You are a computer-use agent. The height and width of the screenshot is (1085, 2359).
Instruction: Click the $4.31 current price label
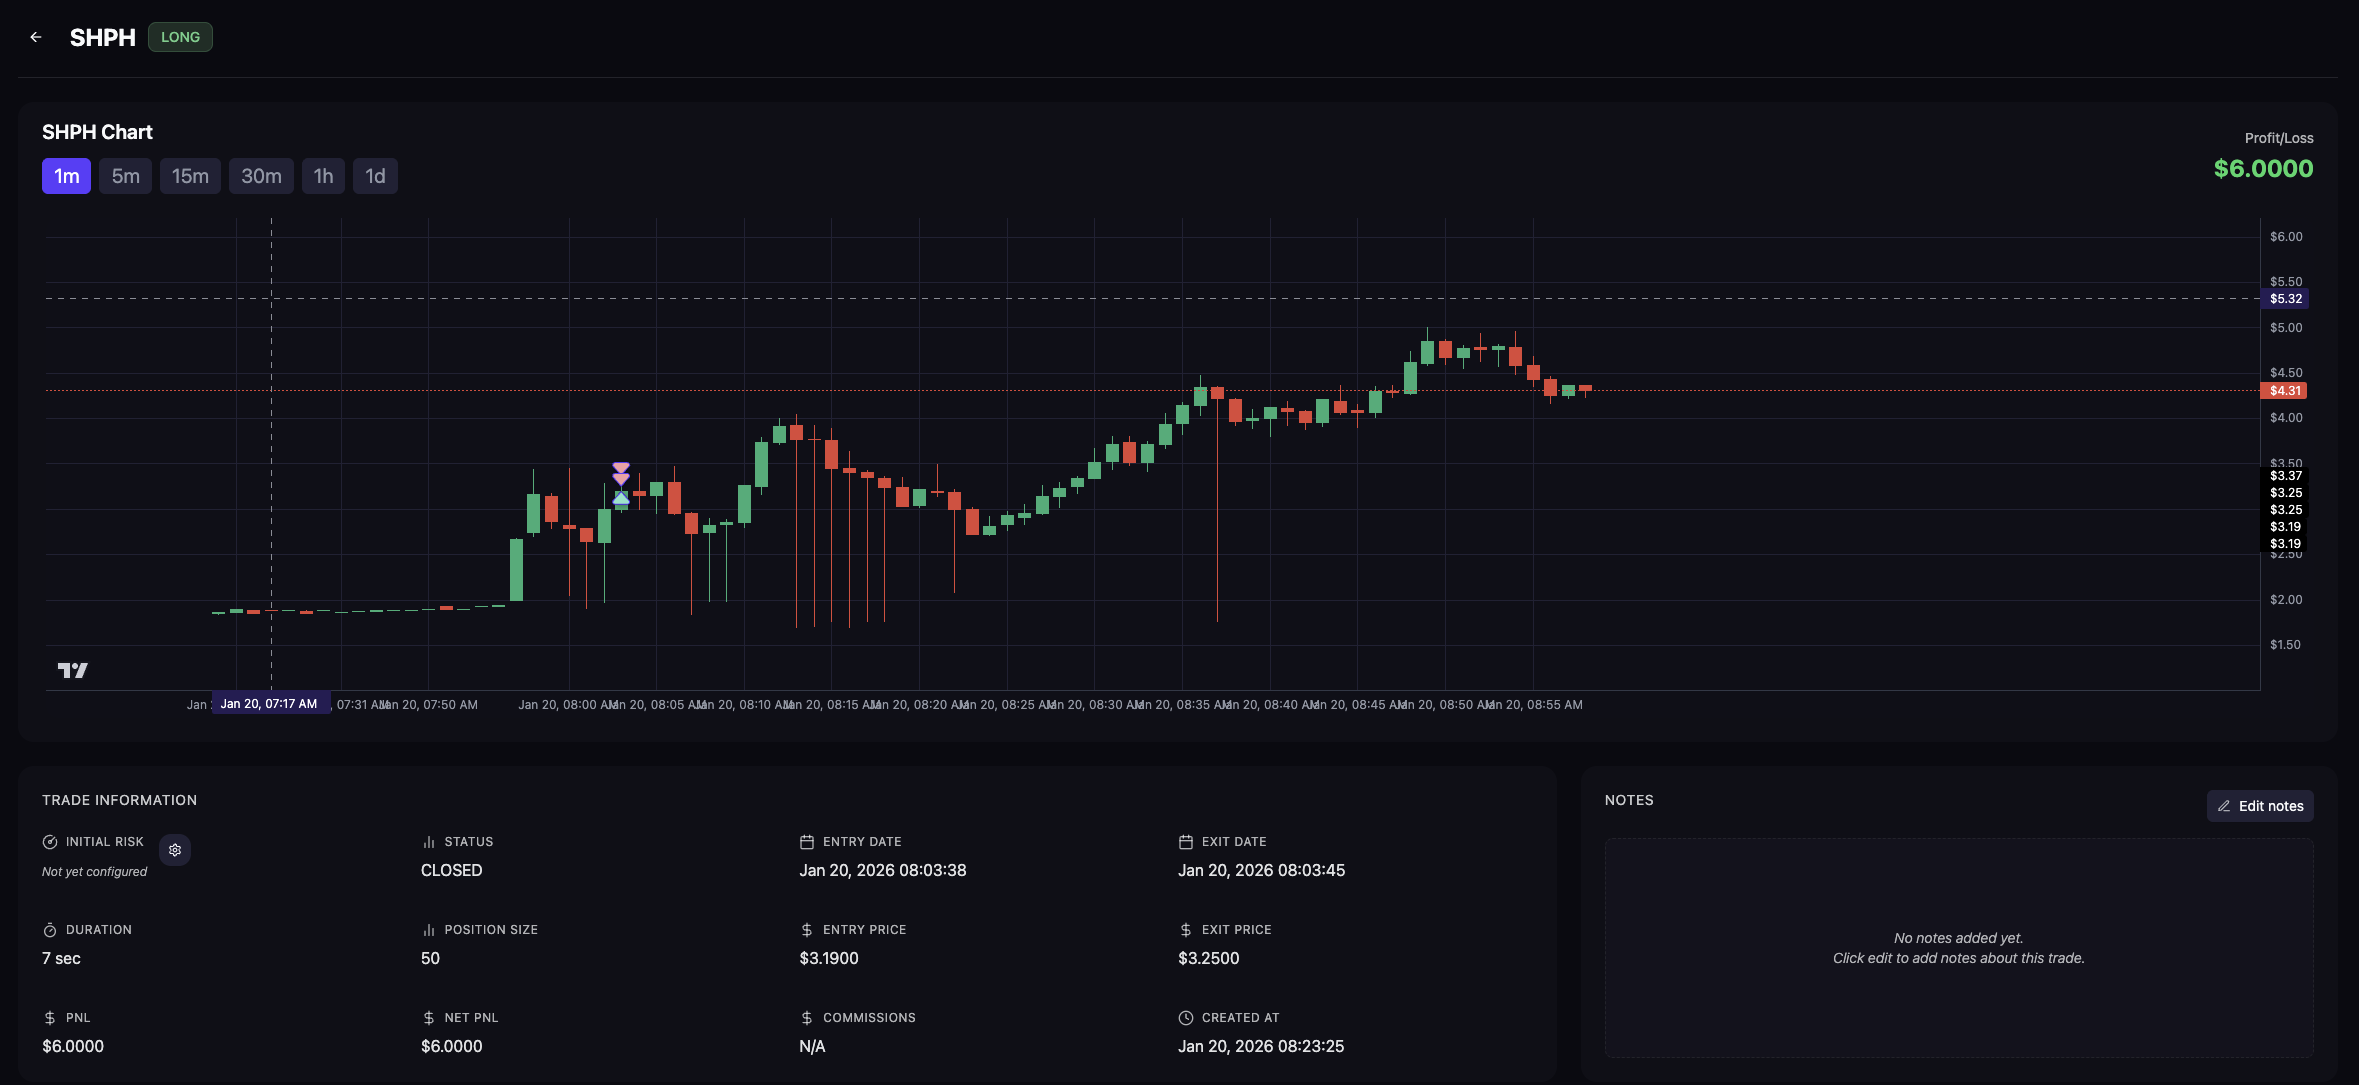pos(2284,391)
